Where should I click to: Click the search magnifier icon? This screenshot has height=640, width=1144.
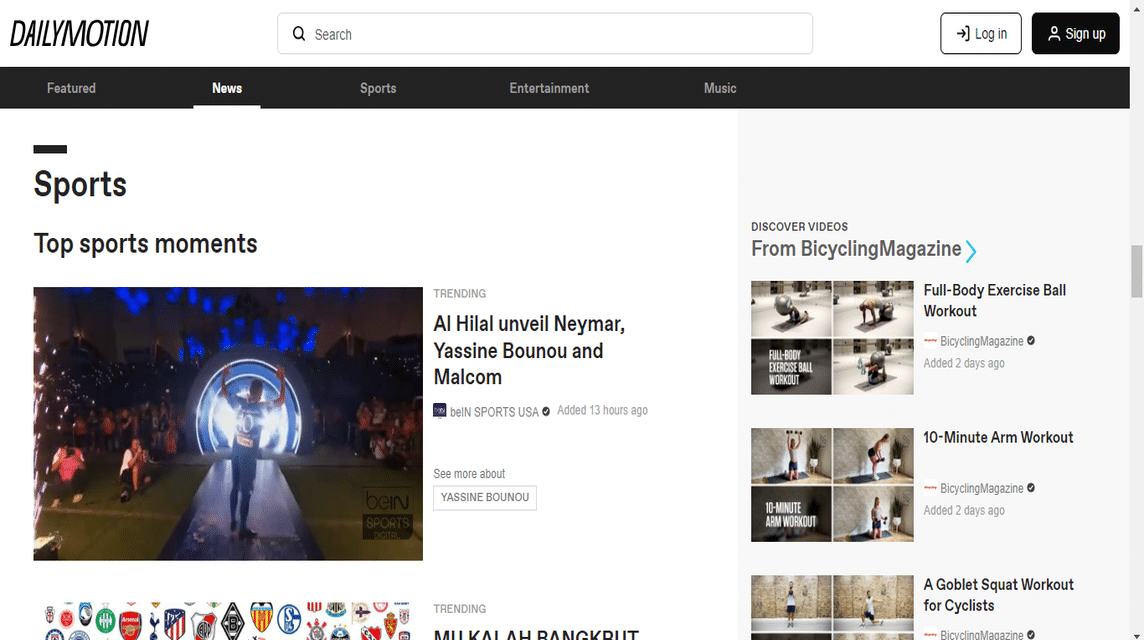[x=299, y=34]
